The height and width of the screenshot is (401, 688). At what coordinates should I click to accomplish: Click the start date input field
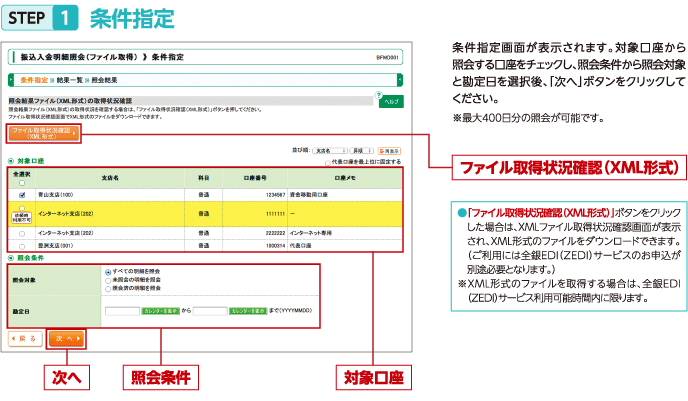121,311
